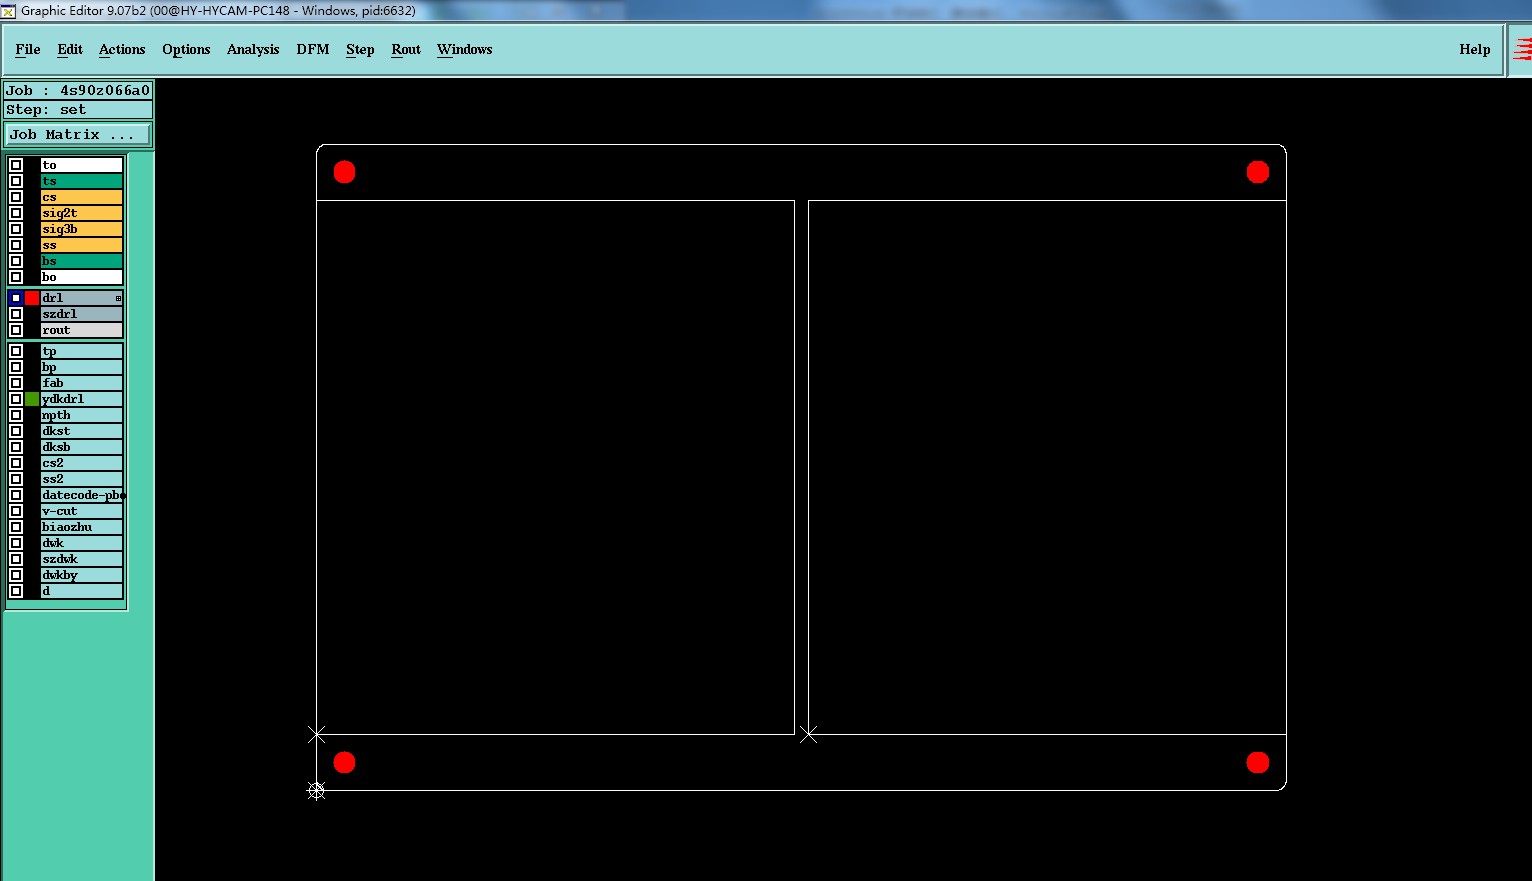Viewport: 1532px width, 881px height.
Task: Click the Job Matrix ... button
Action: coord(78,134)
